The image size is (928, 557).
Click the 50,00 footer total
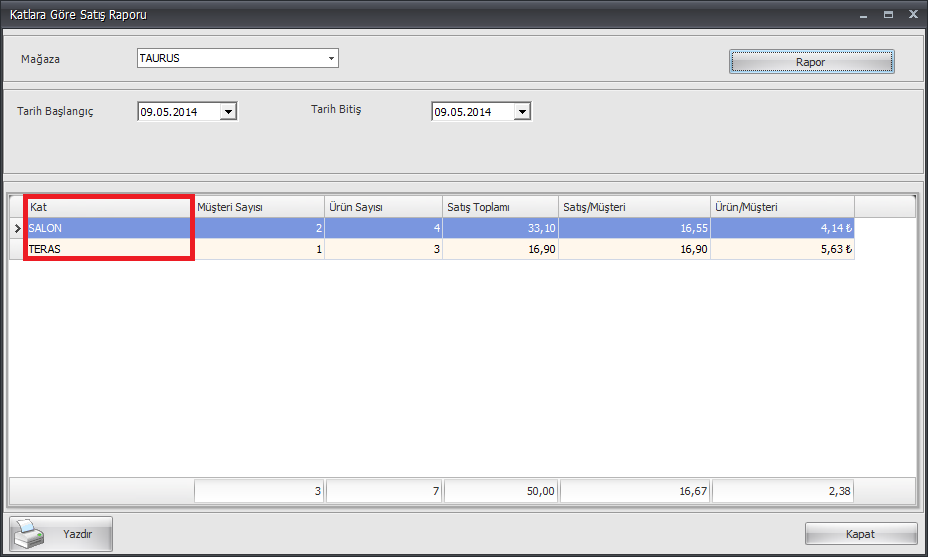(501, 491)
